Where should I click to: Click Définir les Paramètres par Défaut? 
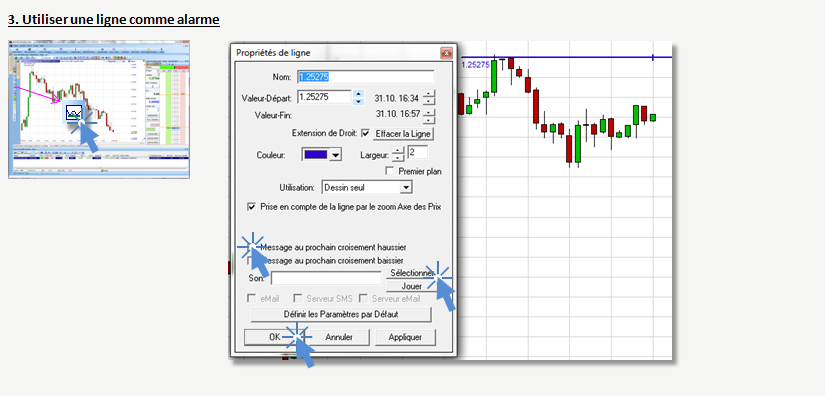341,314
